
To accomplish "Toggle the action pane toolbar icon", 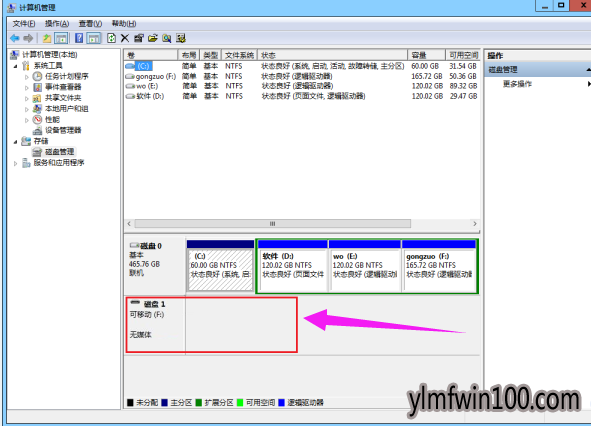I will click(x=94, y=38).
